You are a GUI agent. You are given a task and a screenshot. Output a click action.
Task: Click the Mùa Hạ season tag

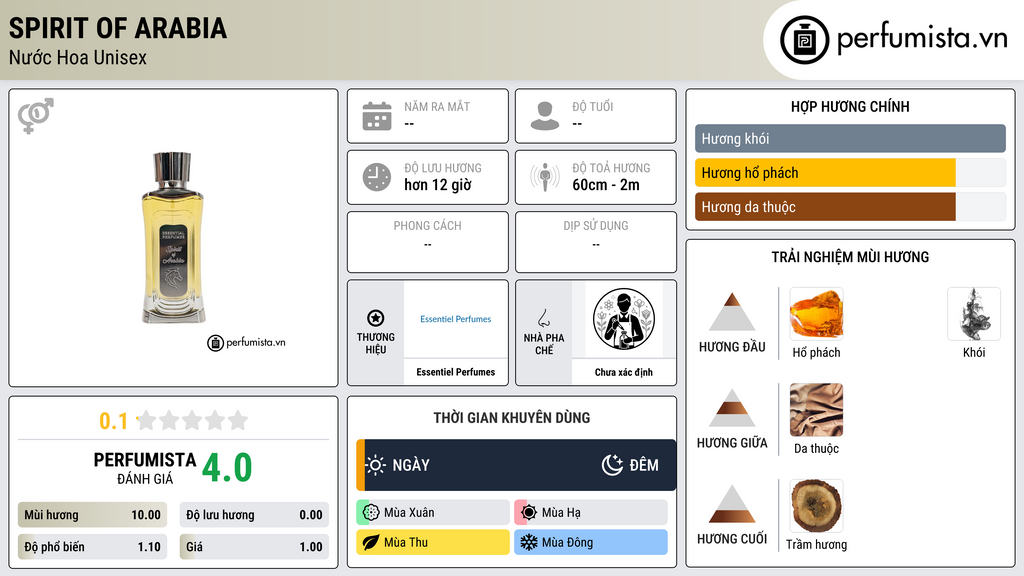(591, 512)
